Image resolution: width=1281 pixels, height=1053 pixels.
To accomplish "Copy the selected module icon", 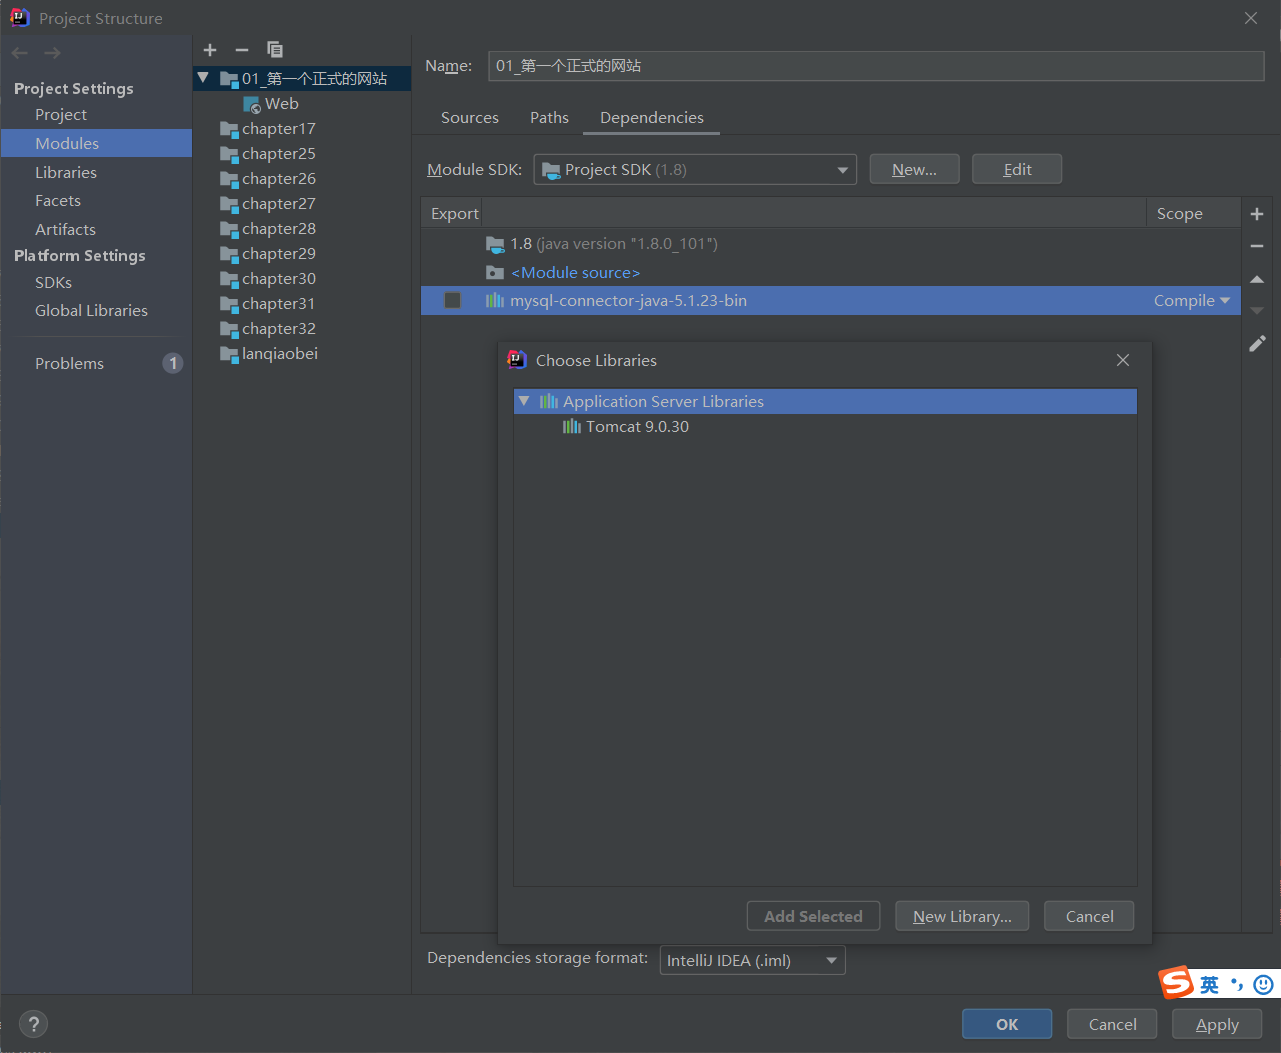I will pos(275,50).
